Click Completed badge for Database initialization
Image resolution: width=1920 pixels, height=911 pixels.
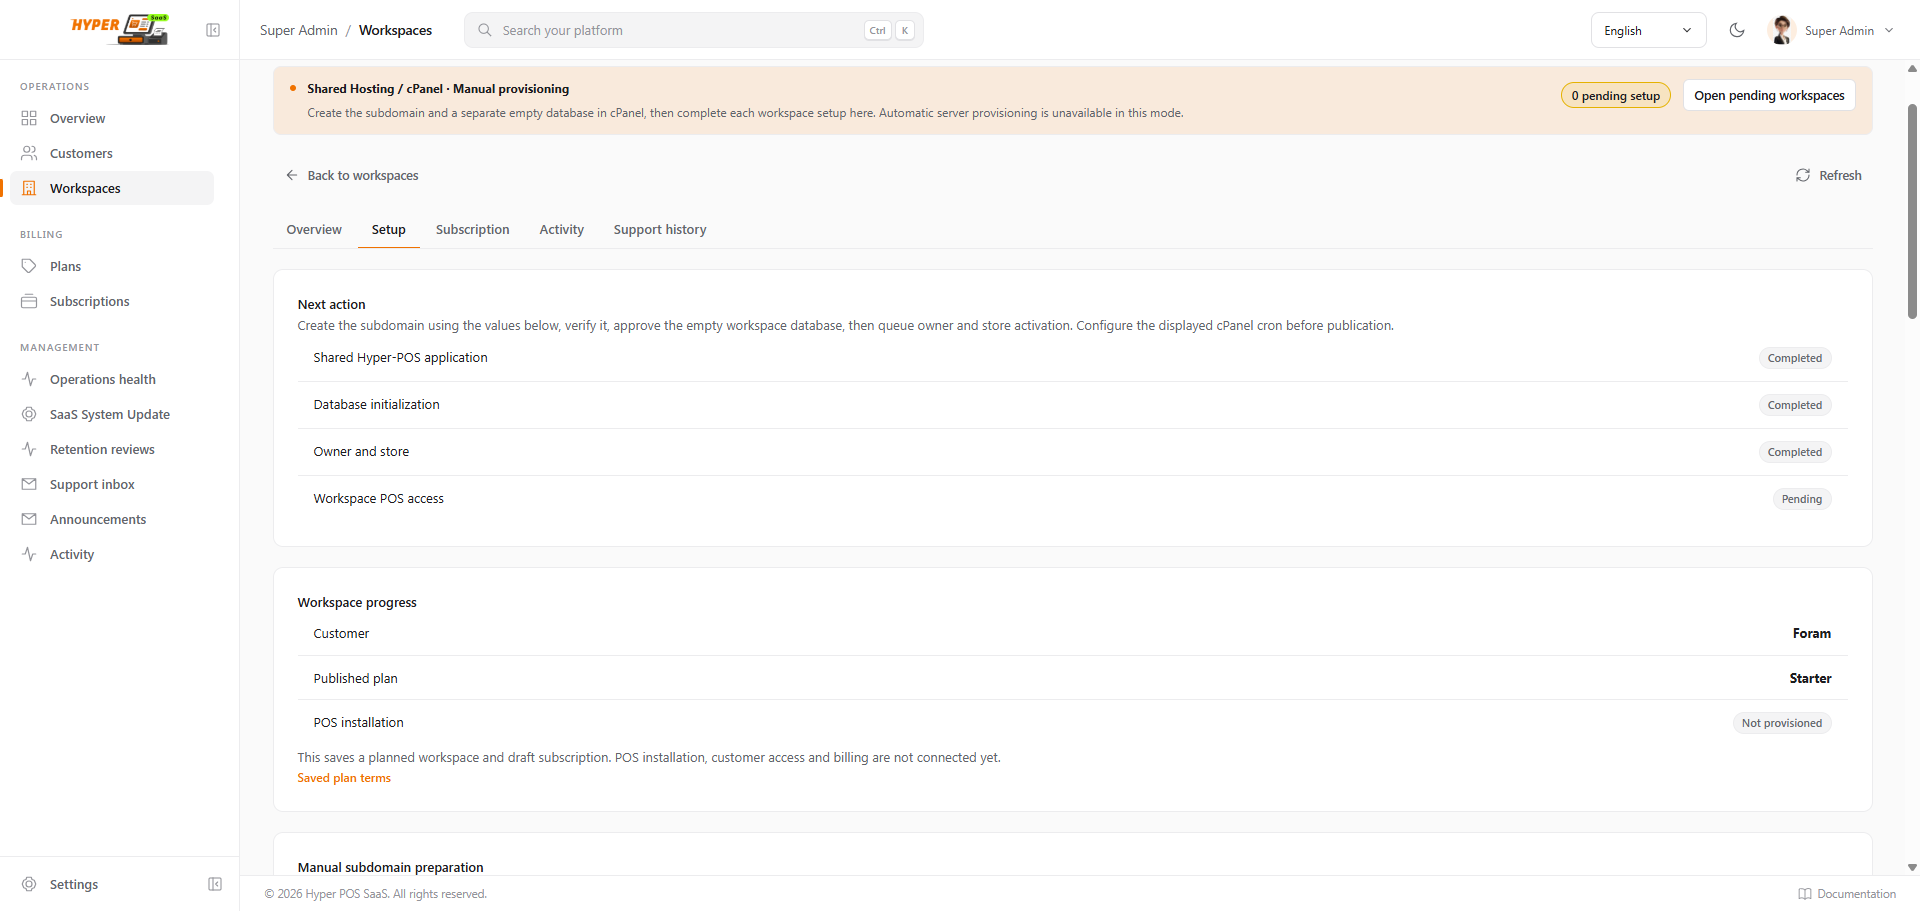pyautogui.click(x=1795, y=405)
